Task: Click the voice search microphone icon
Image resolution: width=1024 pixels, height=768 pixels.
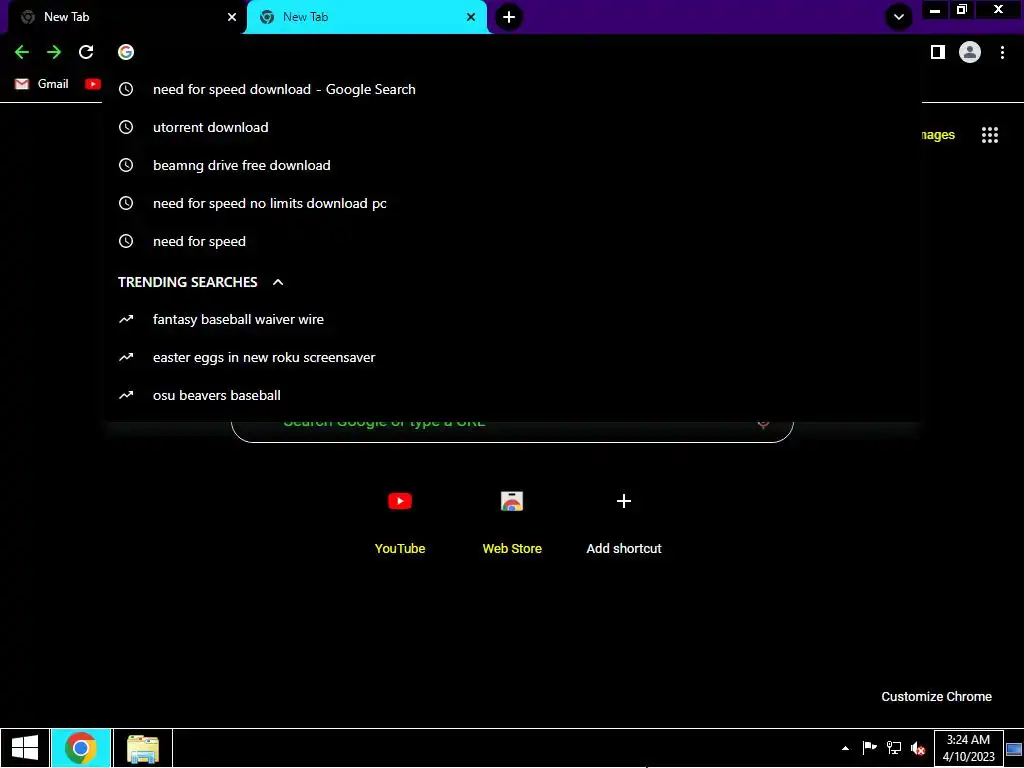Action: (763, 424)
